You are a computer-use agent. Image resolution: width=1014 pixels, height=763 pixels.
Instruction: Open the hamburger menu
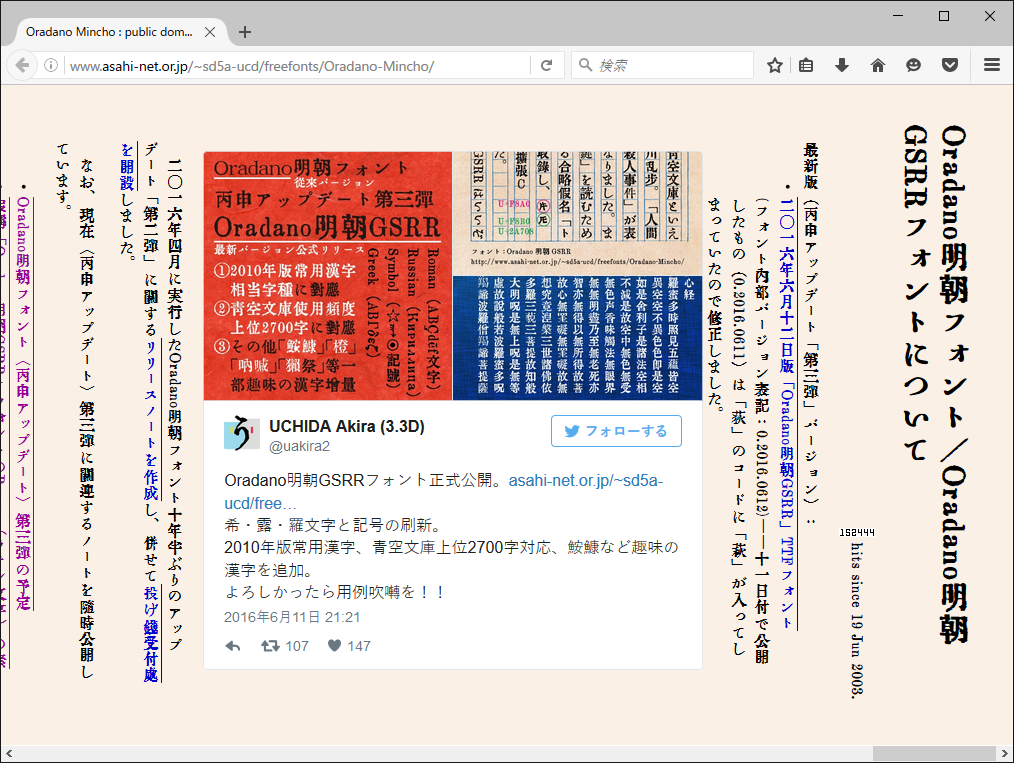[x=992, y=65]
